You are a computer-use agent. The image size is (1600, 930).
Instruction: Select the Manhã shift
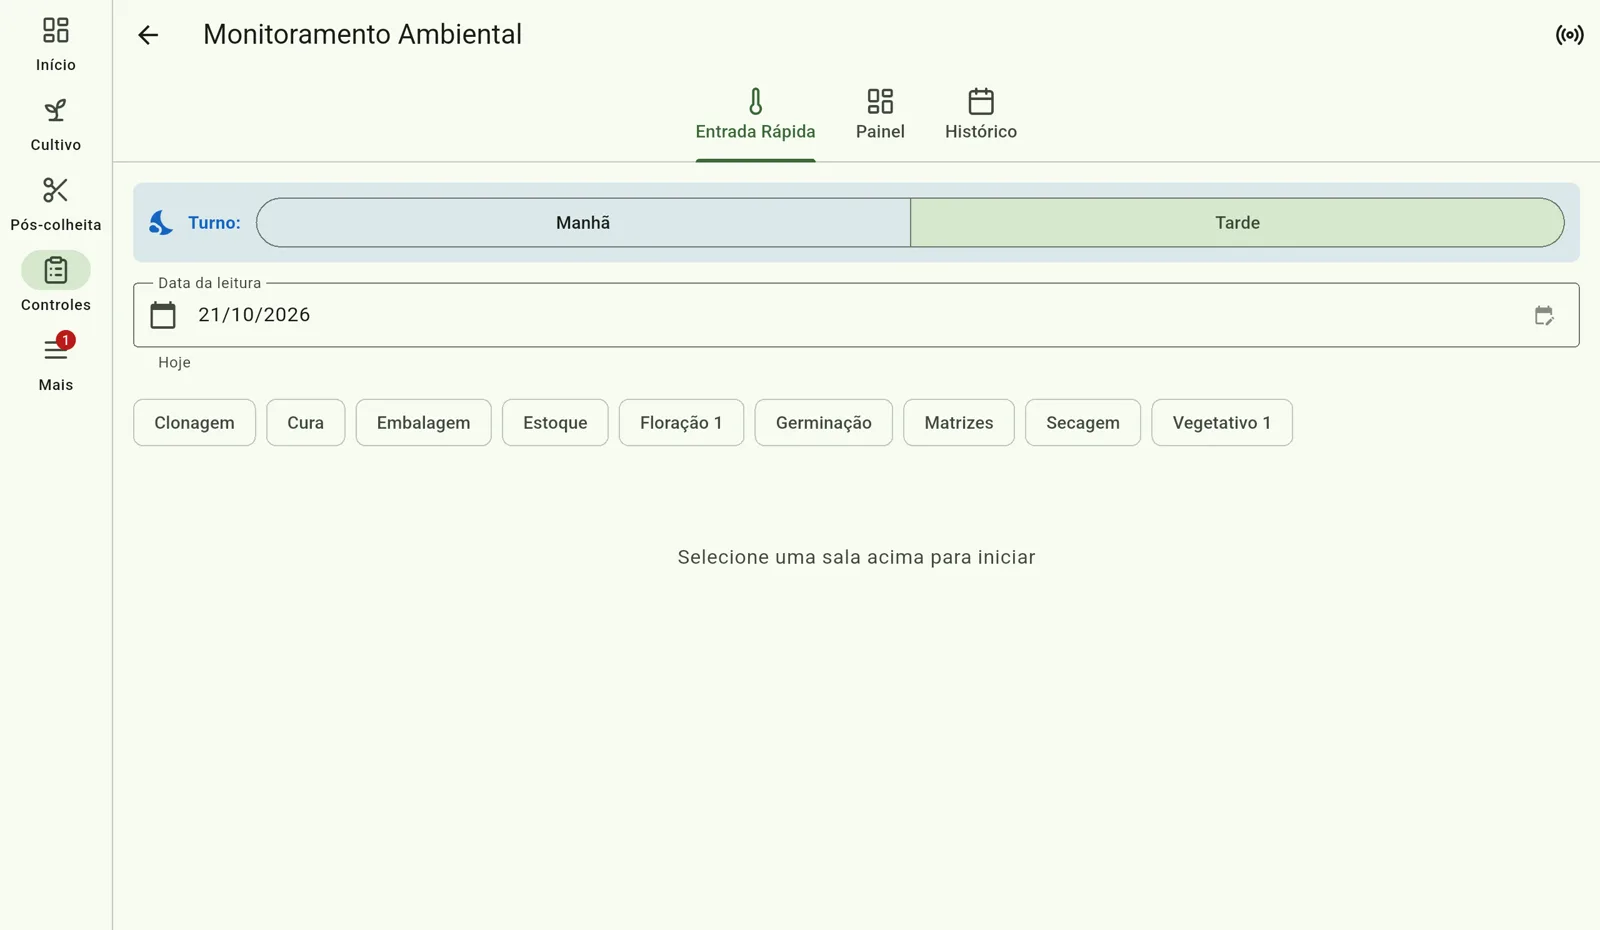583,222
